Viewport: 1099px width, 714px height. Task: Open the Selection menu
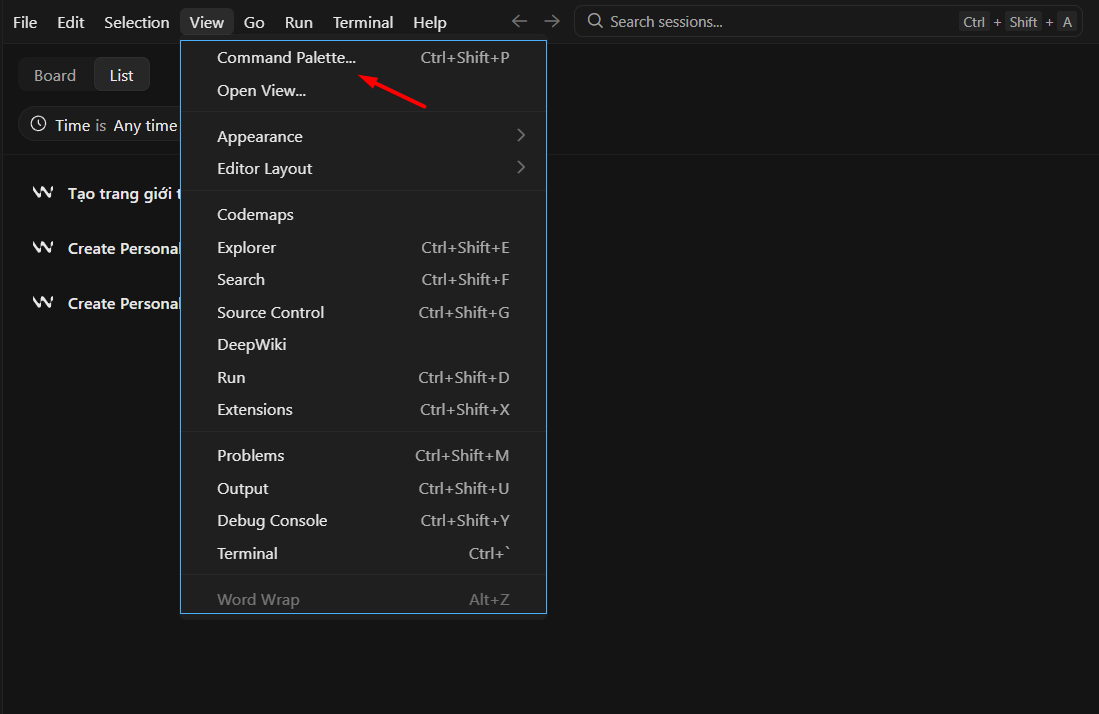click(137, 22)
